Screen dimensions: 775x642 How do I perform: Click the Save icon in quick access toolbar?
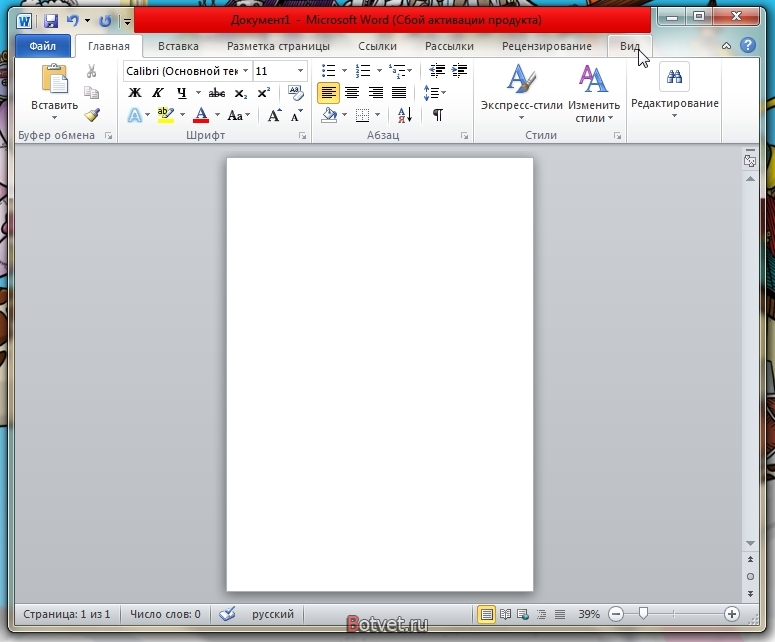pyautogui.click(x=50, y=21)
